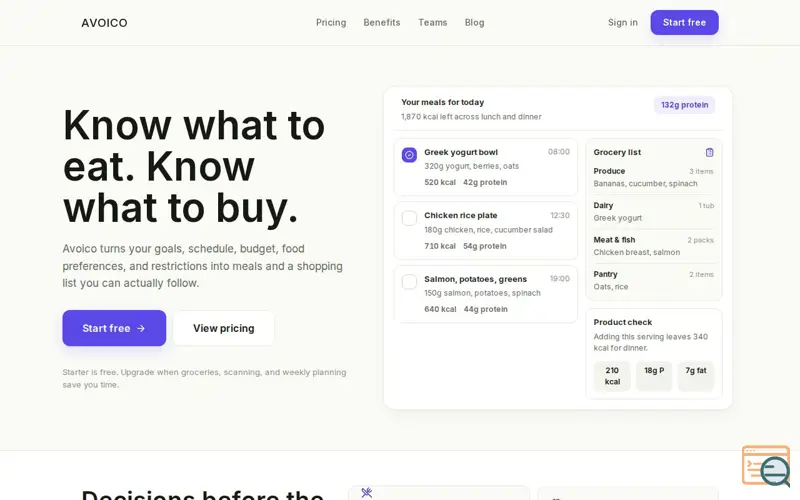Click the Produce grocery row
This screenshot has height=500, width=800.
[x=654, y=177]
